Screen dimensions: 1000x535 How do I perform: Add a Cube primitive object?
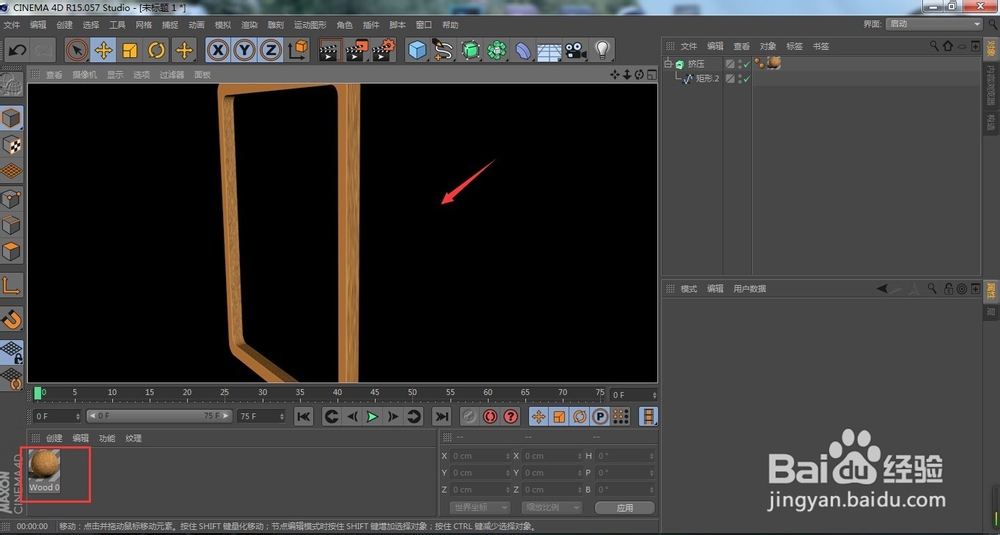(x=417, y=50)
